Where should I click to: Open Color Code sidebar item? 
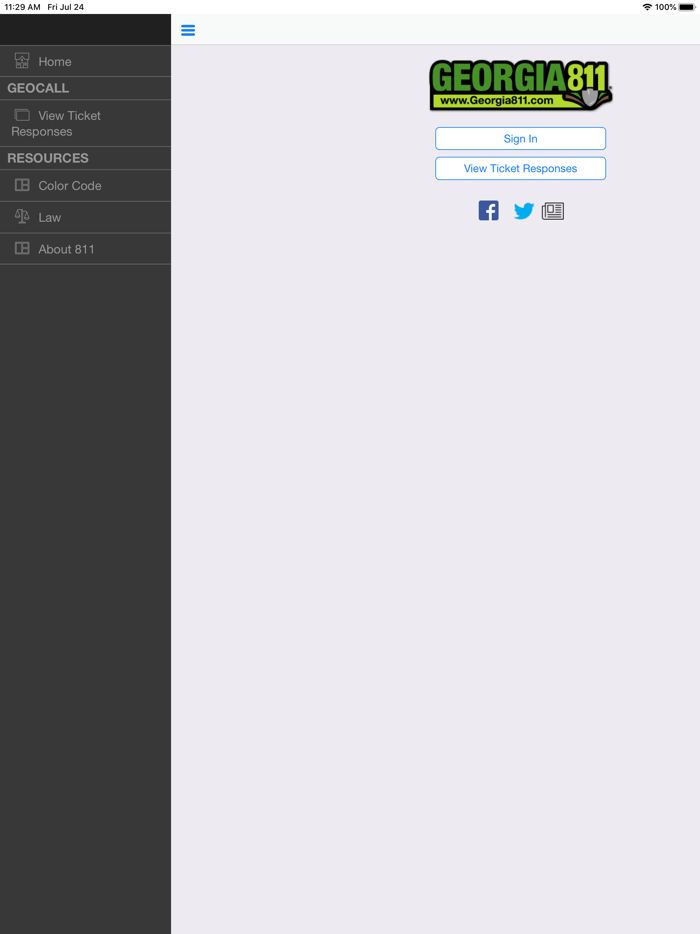pyautogui.click(x=85, y=185)
